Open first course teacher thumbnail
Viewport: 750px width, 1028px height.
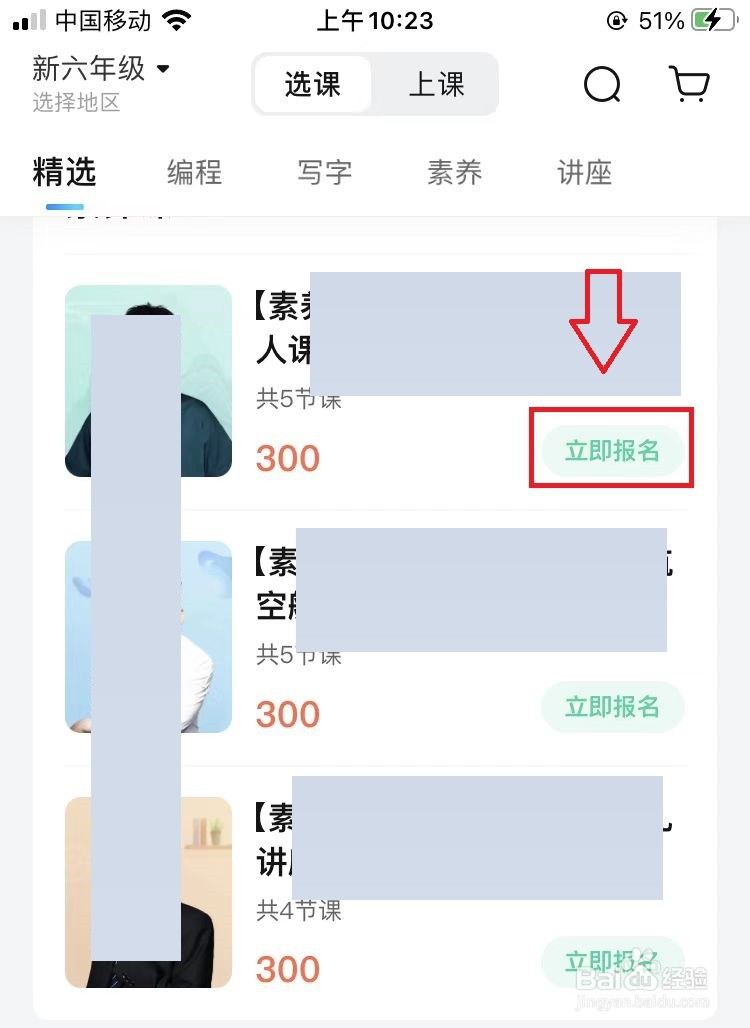coord(148,381)
